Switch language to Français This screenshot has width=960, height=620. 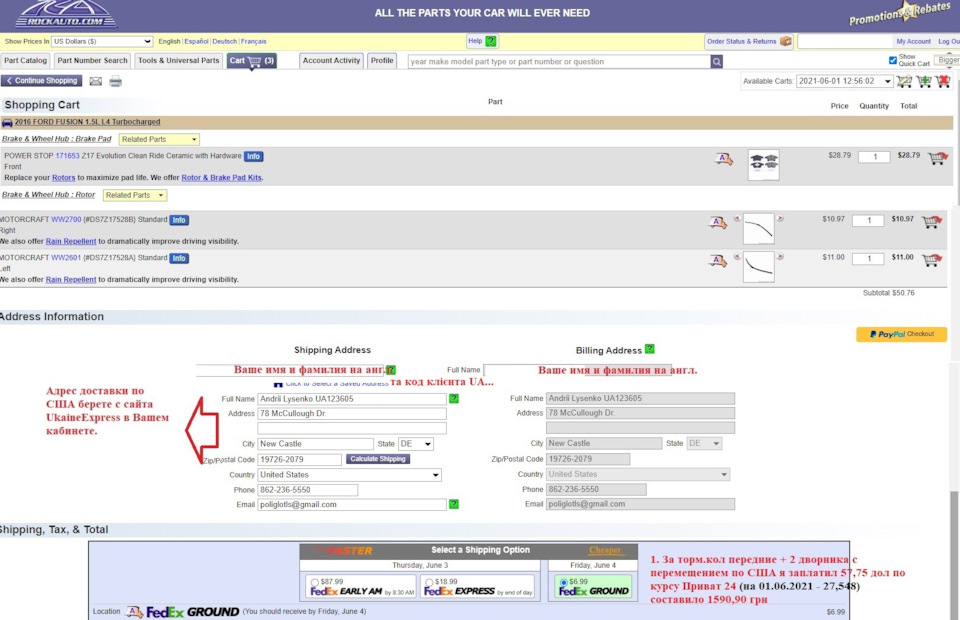click(x=253, y=42)
